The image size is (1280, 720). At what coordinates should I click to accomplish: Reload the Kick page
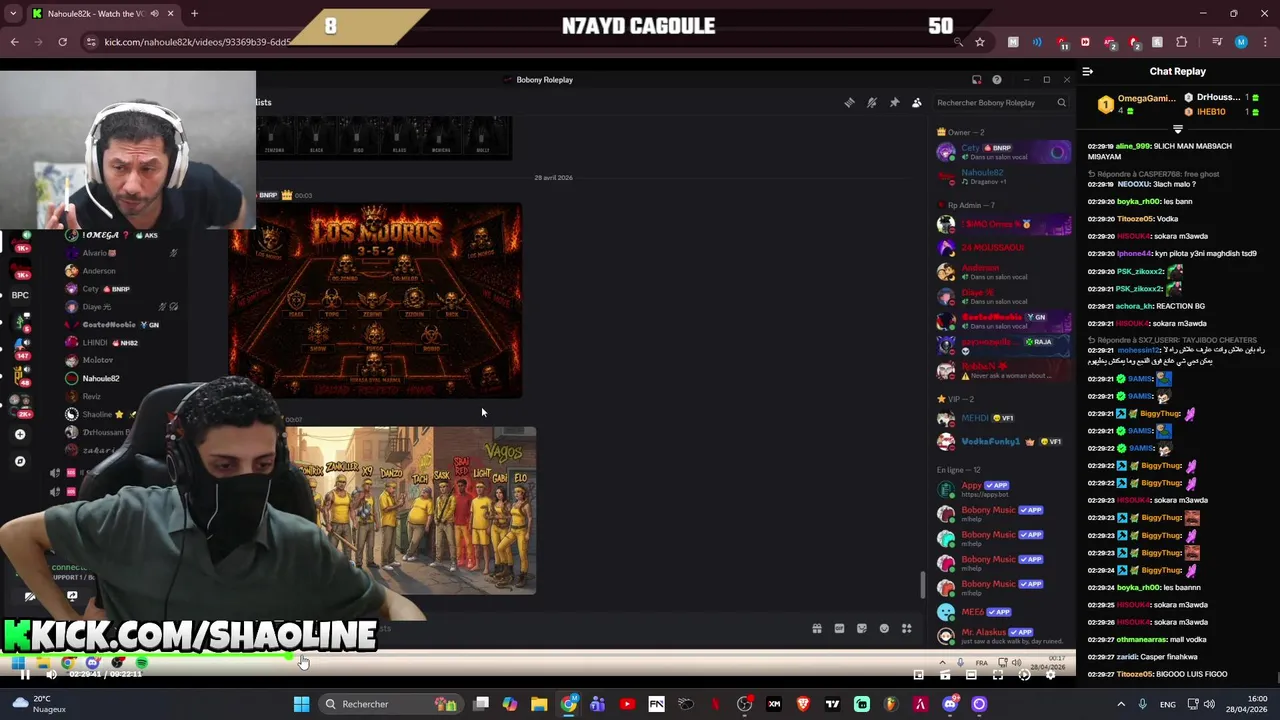coord(63,42)
